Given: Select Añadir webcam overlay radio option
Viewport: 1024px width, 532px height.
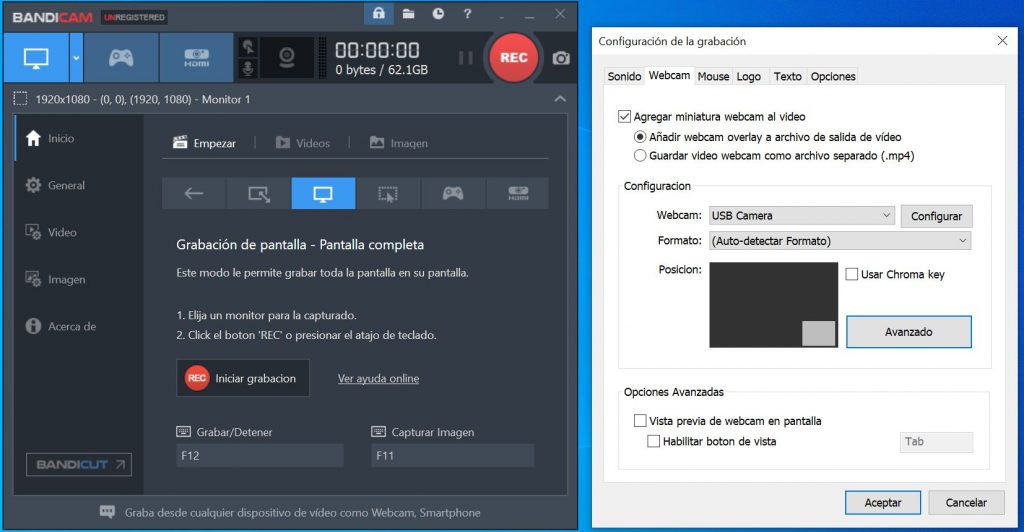Looking at the screenshot, I should point(640,137).
